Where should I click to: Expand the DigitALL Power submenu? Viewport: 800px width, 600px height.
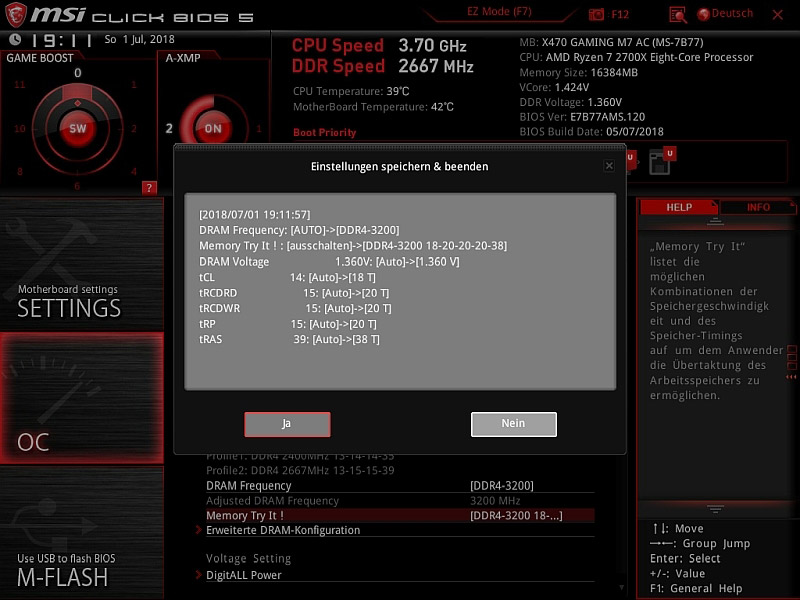243,575
